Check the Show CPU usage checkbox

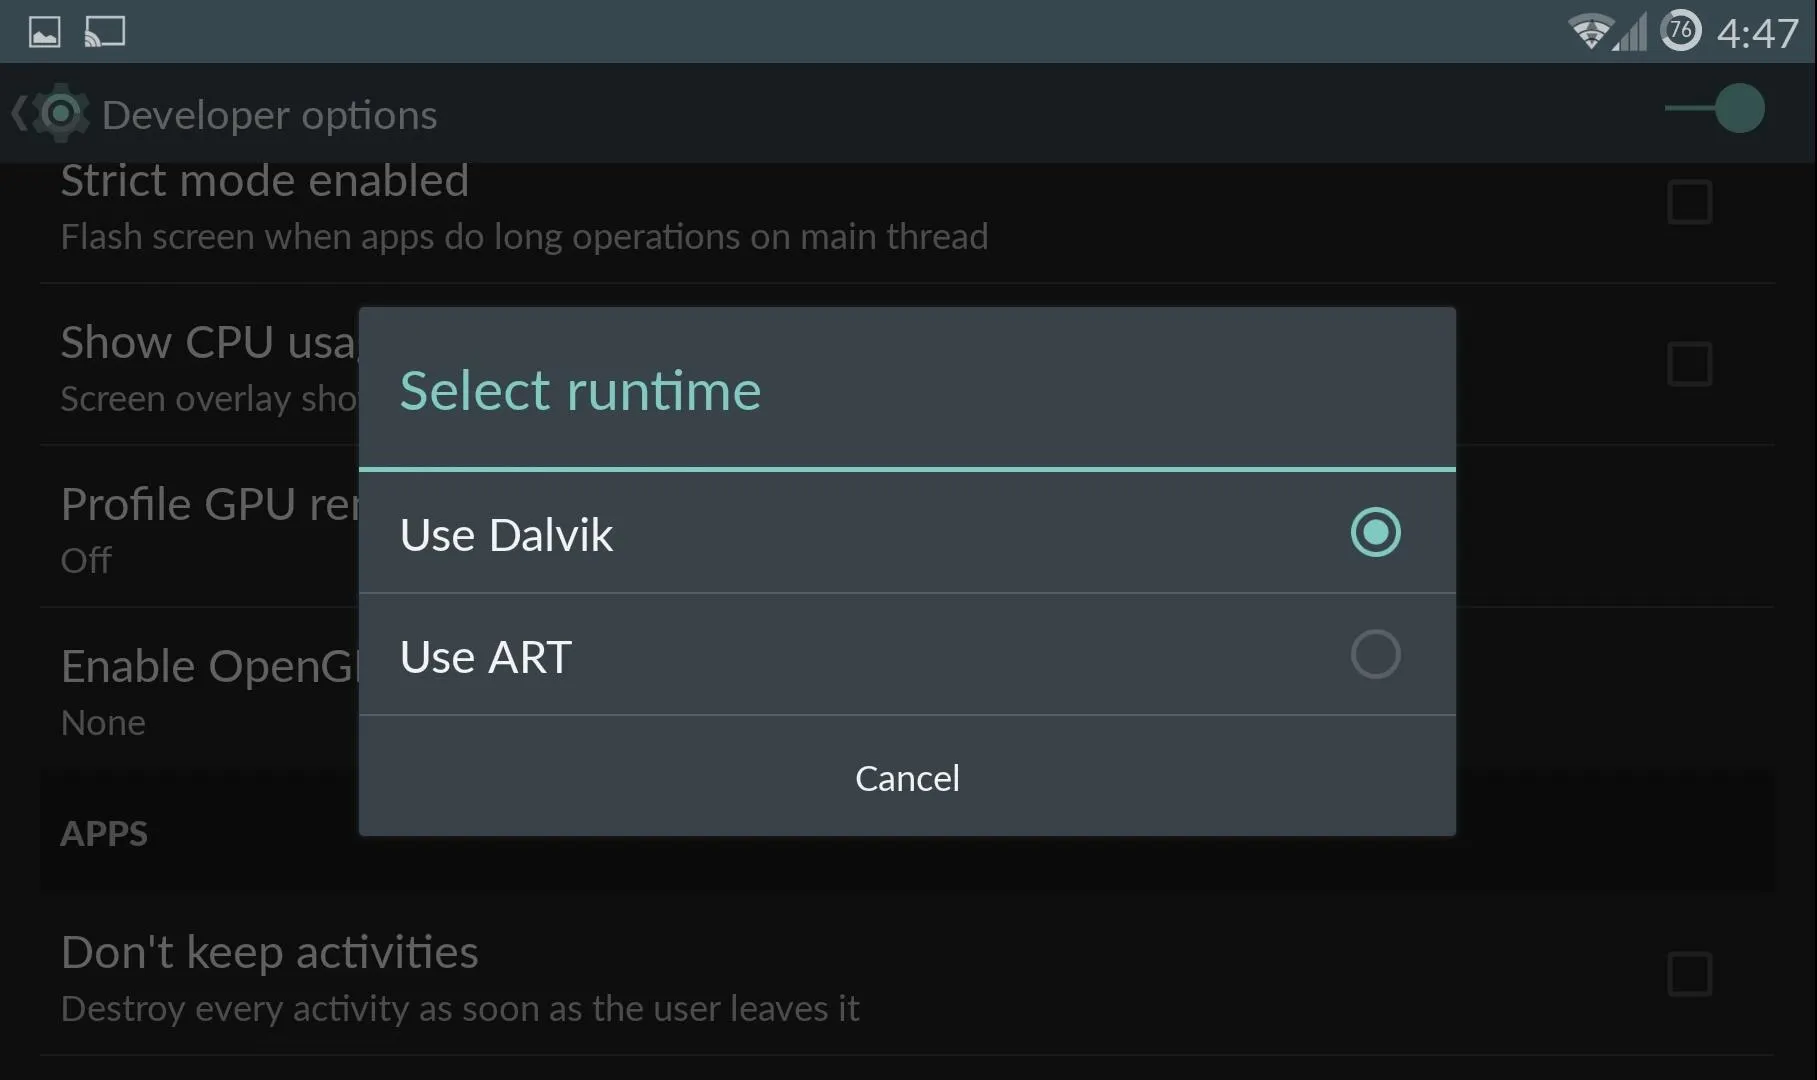pos(1689,364)
